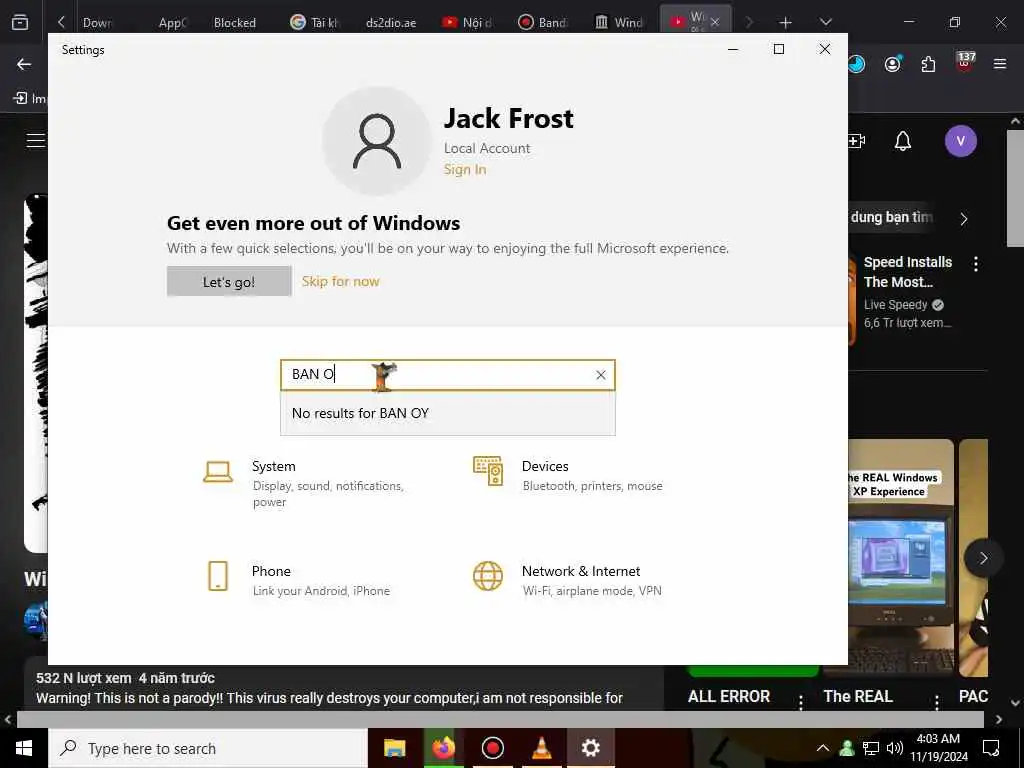
Task: Switch to the Band browser tab
Action: point(543,23)
